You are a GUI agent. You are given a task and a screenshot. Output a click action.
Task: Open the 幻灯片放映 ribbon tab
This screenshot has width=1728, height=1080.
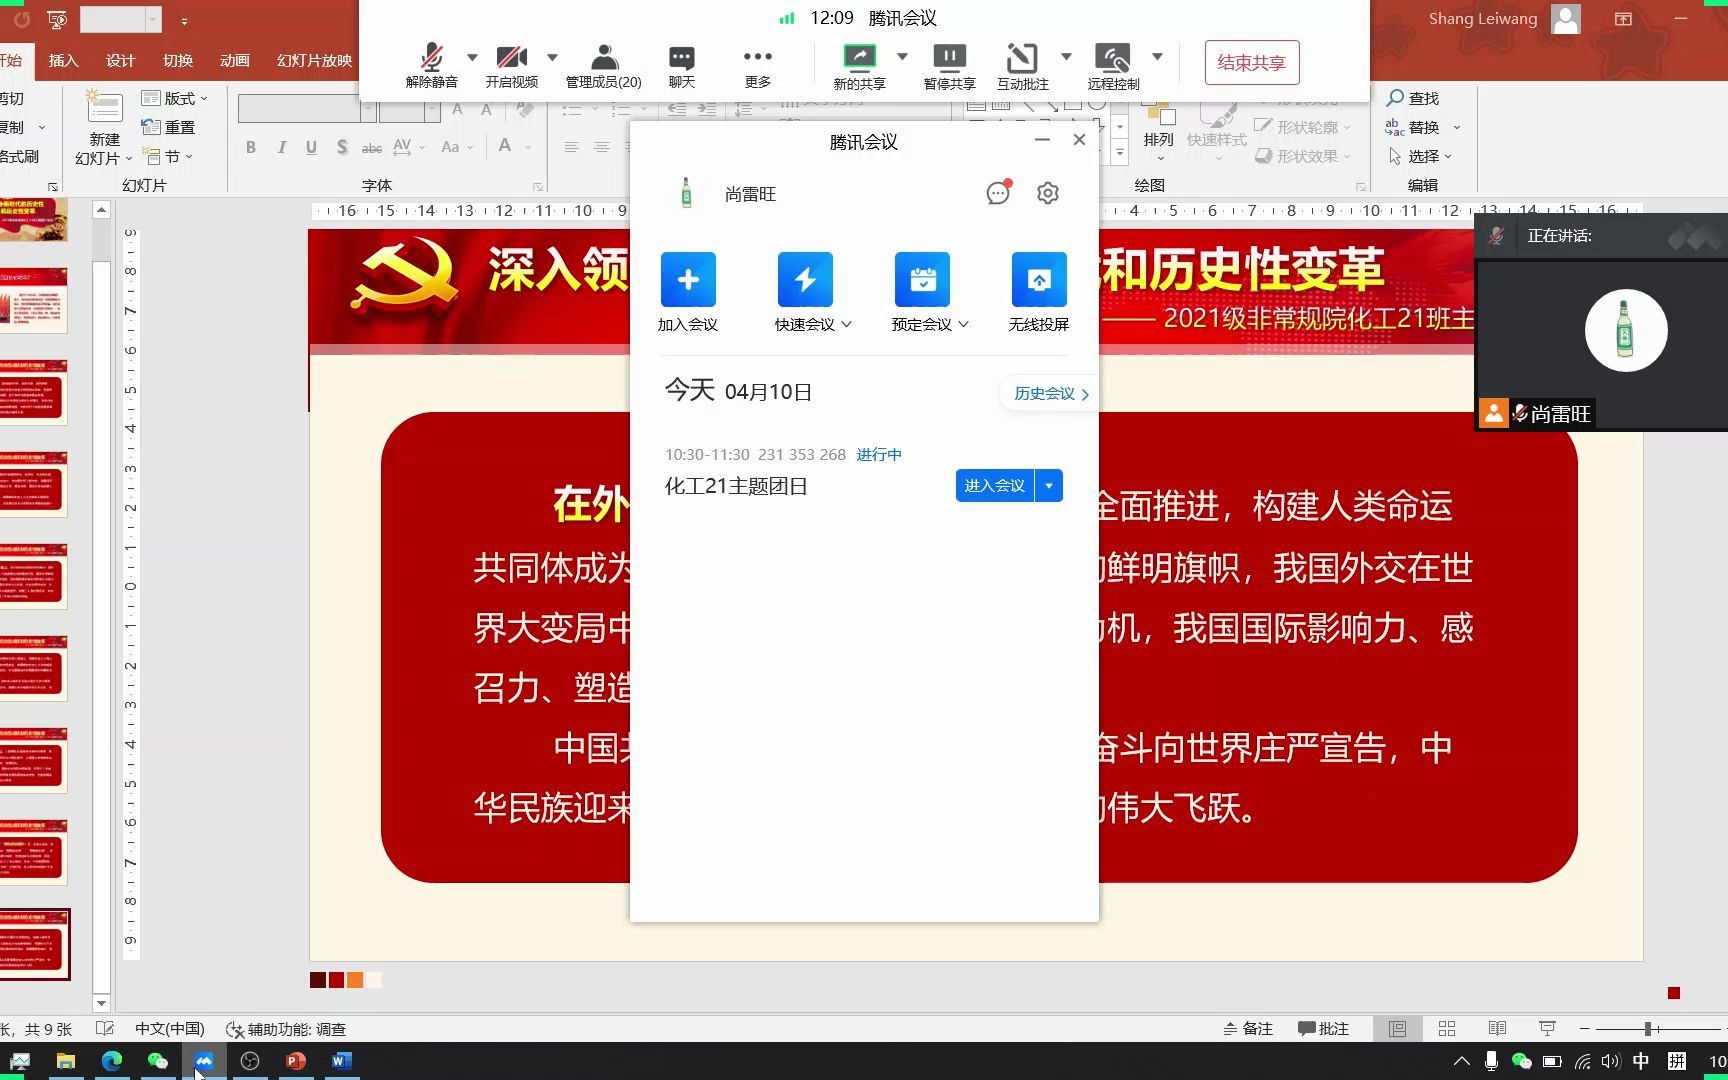coord(314,60)
